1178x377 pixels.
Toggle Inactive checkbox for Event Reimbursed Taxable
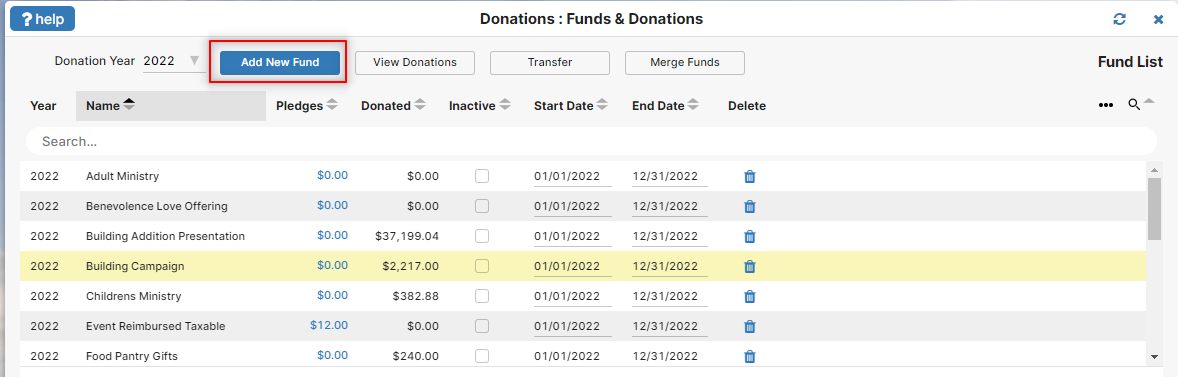point(482,326)
